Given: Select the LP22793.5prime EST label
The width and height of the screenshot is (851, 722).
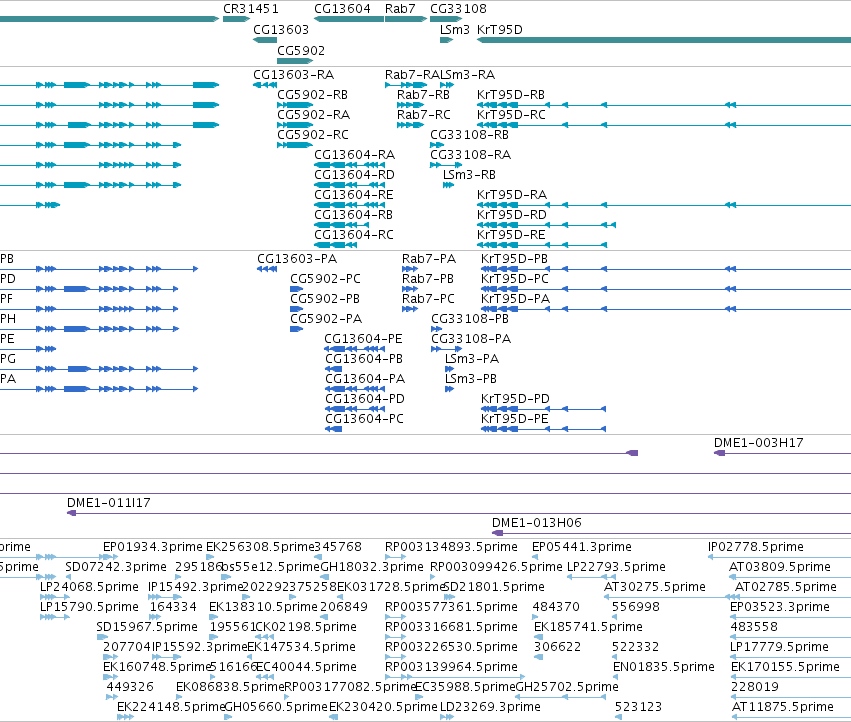Looking at the screenshot, I should click(x=616, y=566).
